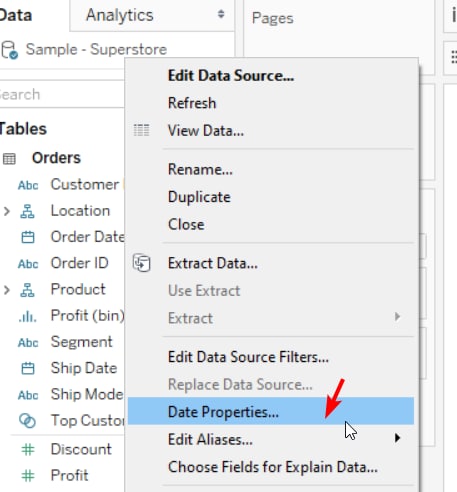Click the Extract Data icon in menu
457x492 pixels.
coord(142,263)
